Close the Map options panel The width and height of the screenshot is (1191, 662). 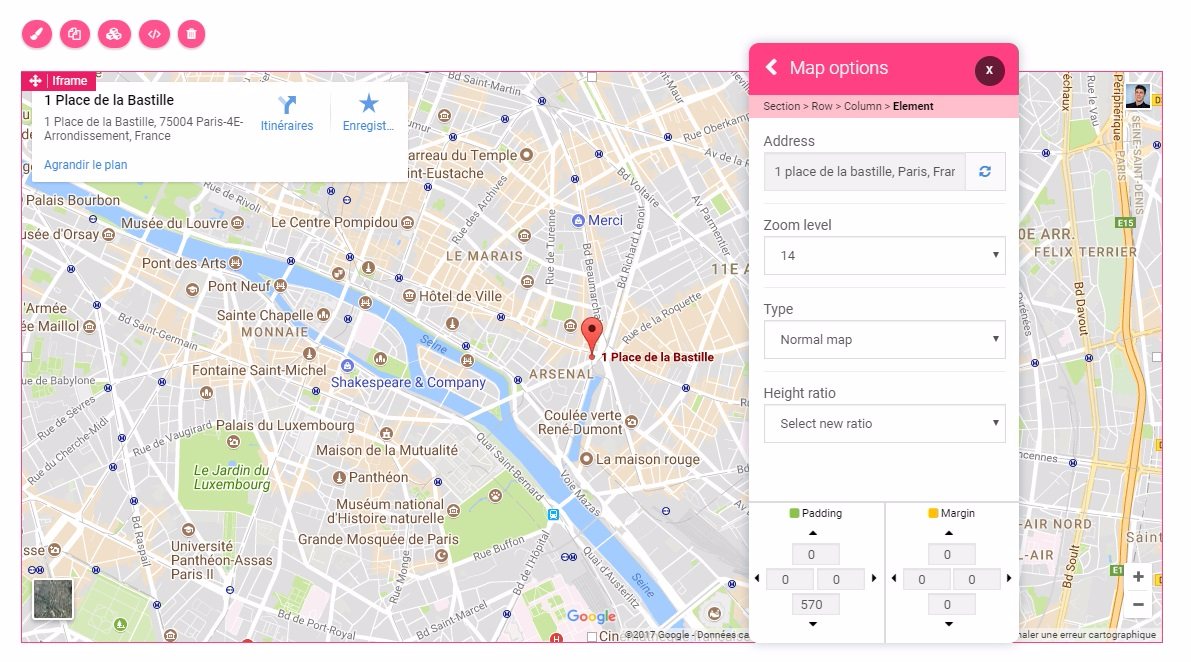[989, 70]
